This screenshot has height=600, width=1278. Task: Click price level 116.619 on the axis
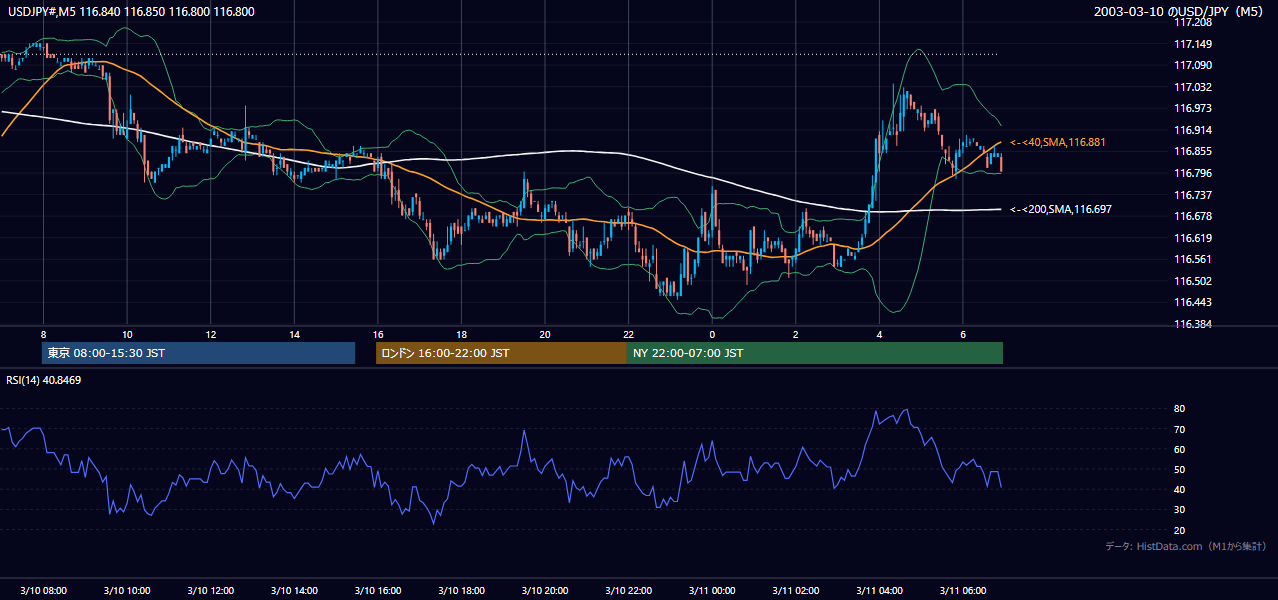tap(1192, 238)
